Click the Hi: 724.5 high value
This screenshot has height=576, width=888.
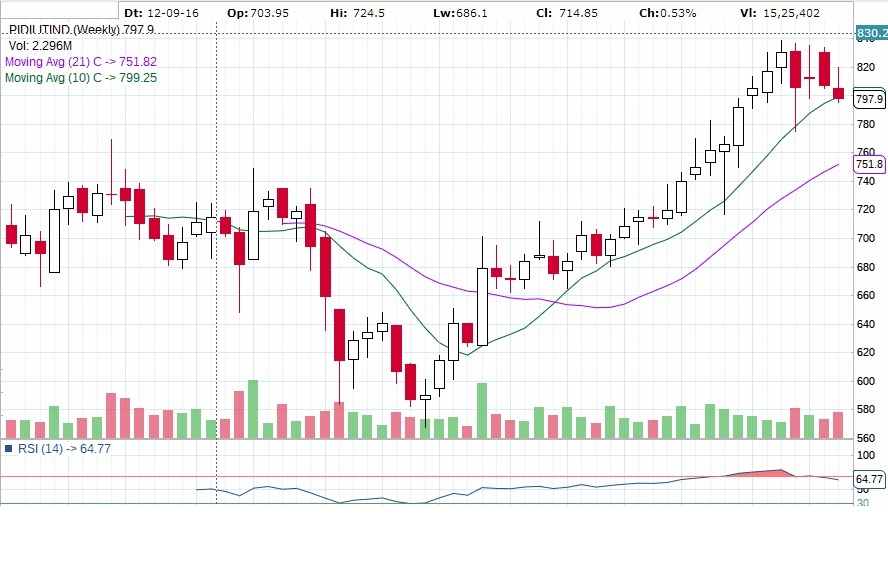click(357, 13)
